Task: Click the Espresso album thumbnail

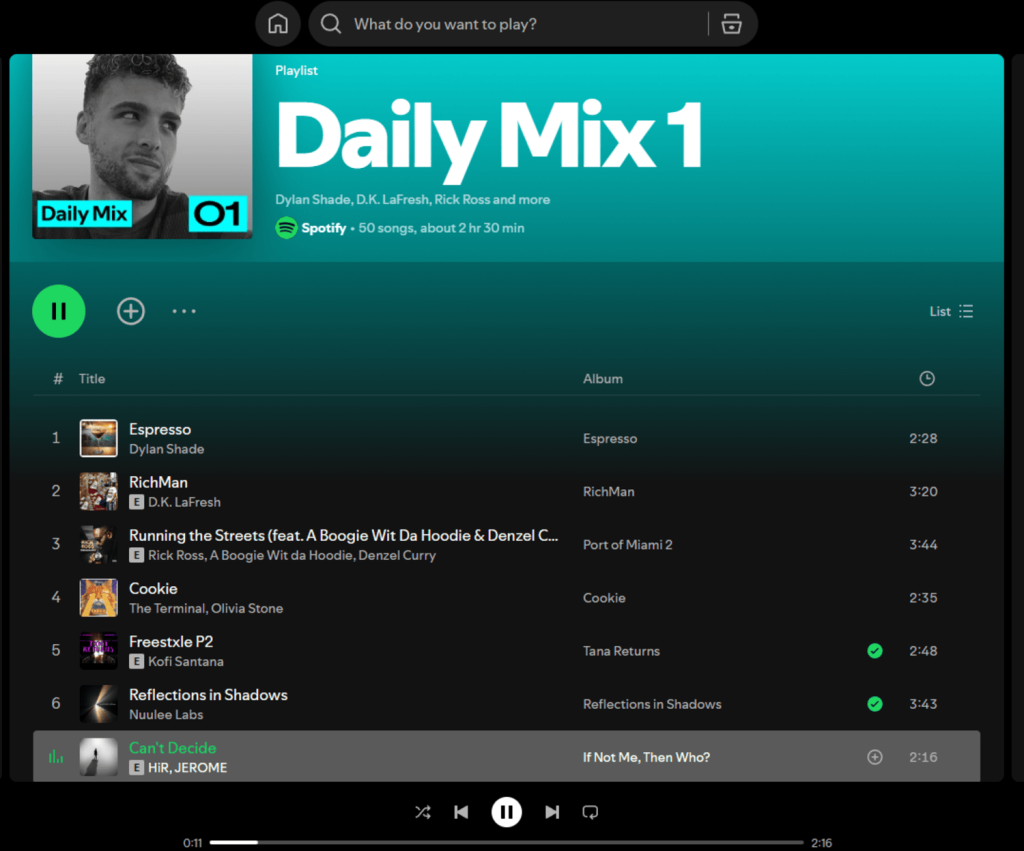Action: point(99,438)
